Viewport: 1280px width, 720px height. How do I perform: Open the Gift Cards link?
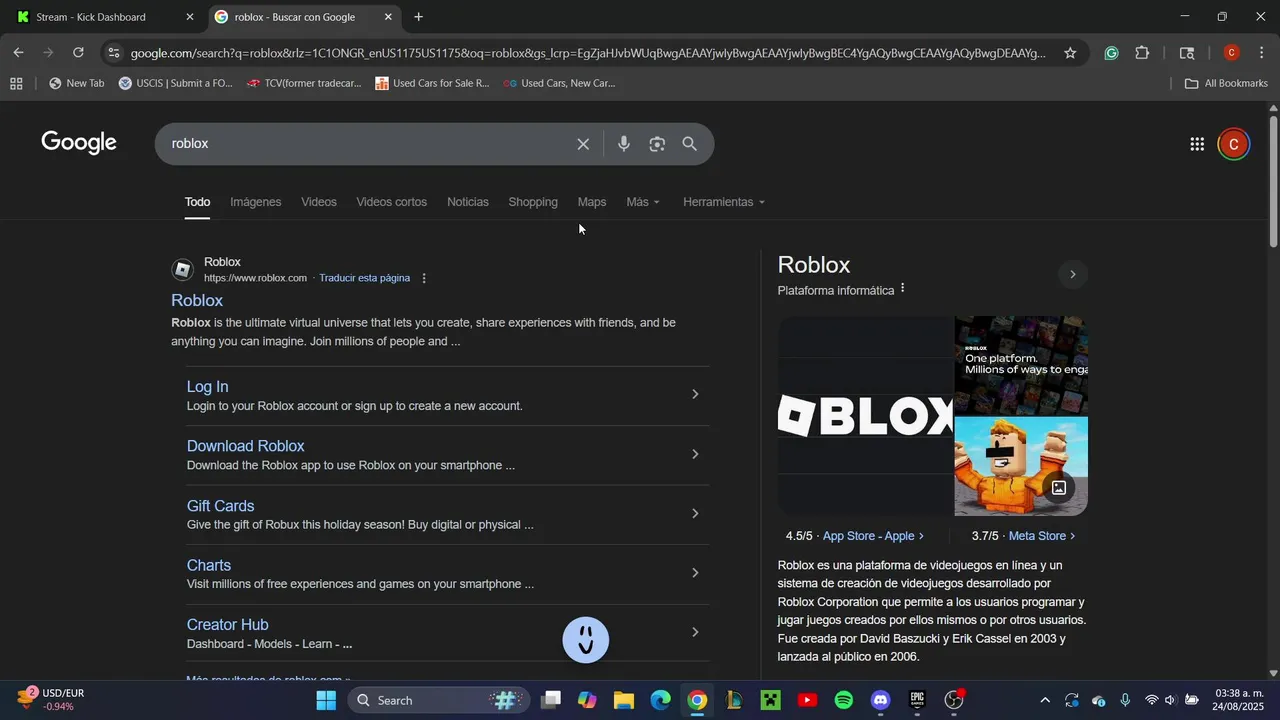click(x=221, y=506)
